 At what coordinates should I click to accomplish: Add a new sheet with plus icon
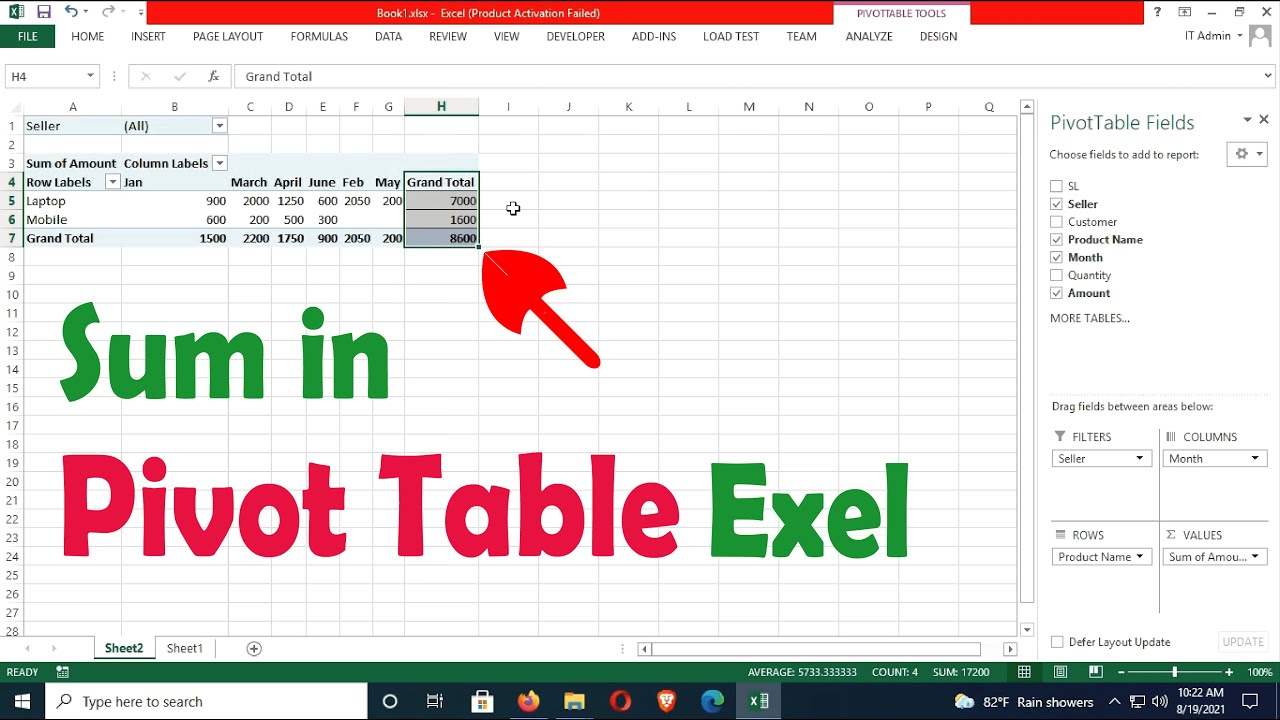pos(254,648)
